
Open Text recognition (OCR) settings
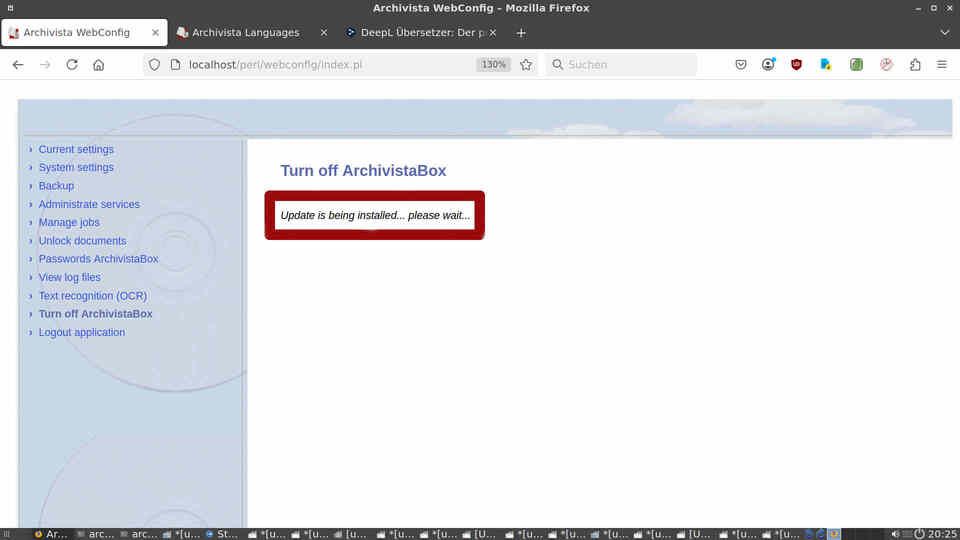tap(92, 296)
